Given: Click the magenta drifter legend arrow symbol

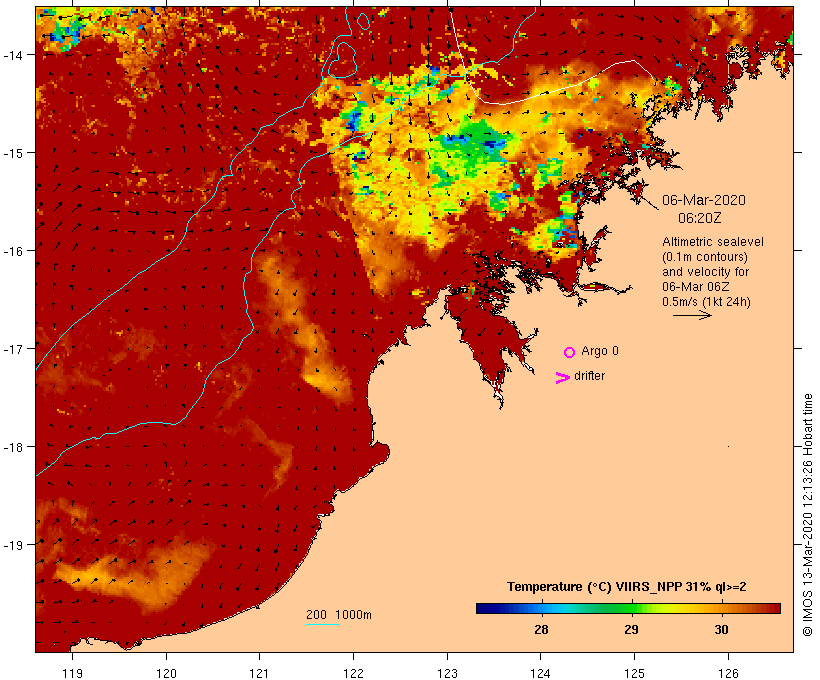Looking at the screenshot, I should tap(562, 378).
